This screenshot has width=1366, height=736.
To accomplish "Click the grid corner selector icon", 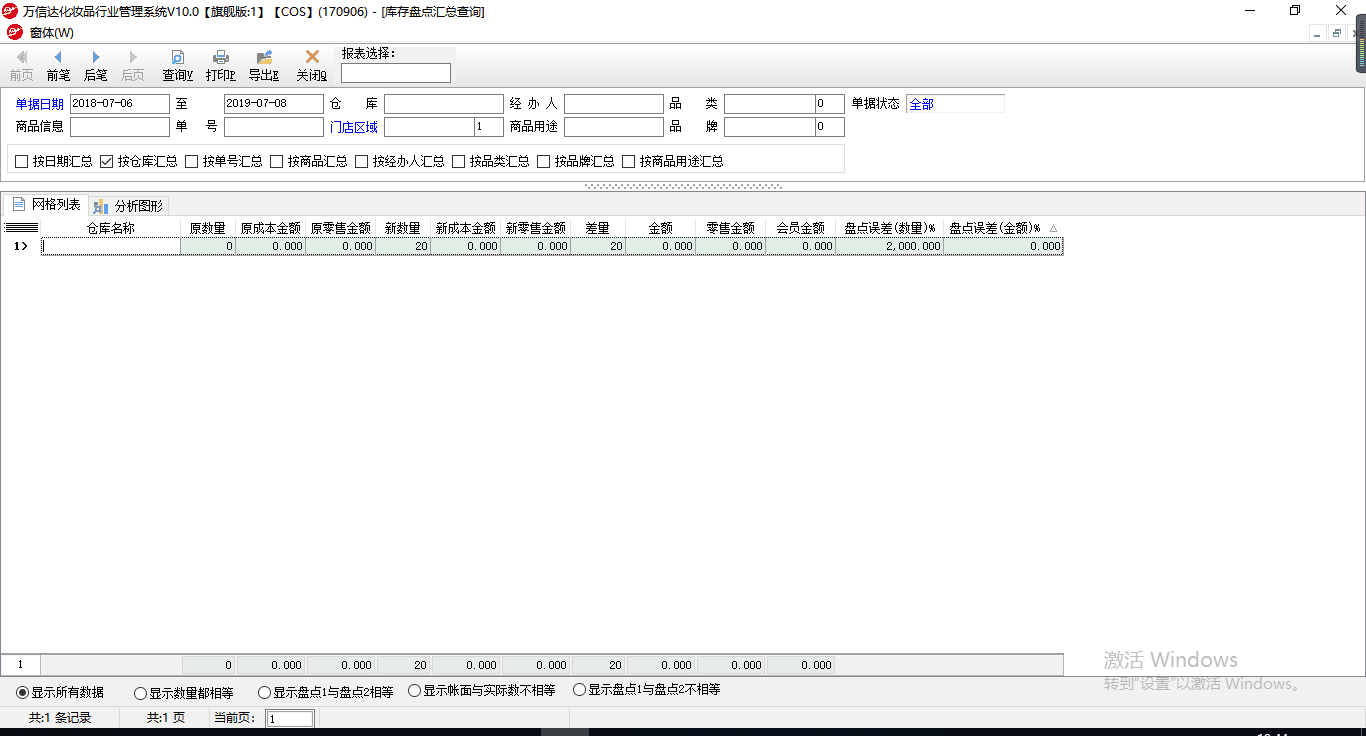I will pos(21,228).
